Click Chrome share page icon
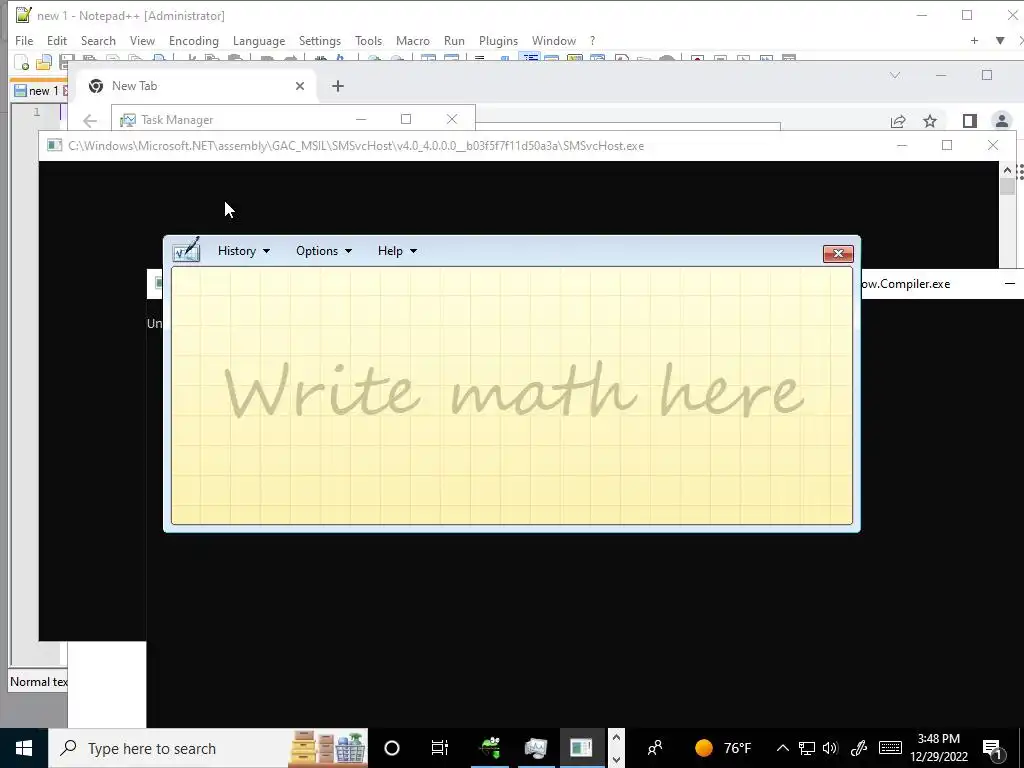The image size is (1024, 768). [x=898, y=121]
